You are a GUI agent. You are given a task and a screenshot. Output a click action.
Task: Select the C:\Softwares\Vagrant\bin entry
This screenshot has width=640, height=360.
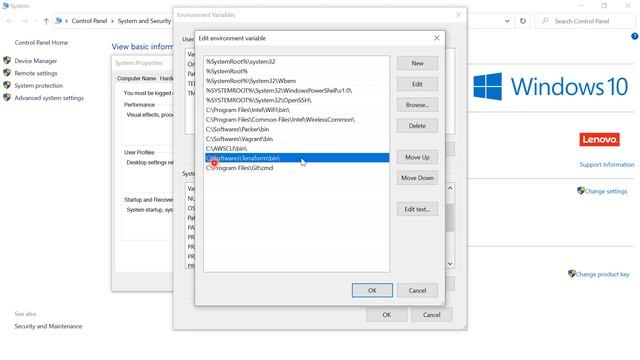point(296,139)
